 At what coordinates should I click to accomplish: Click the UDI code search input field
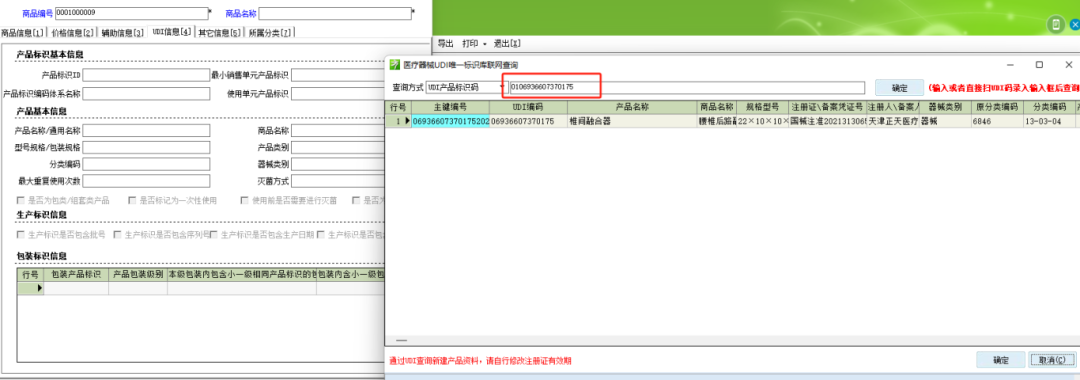pos(687,87)
